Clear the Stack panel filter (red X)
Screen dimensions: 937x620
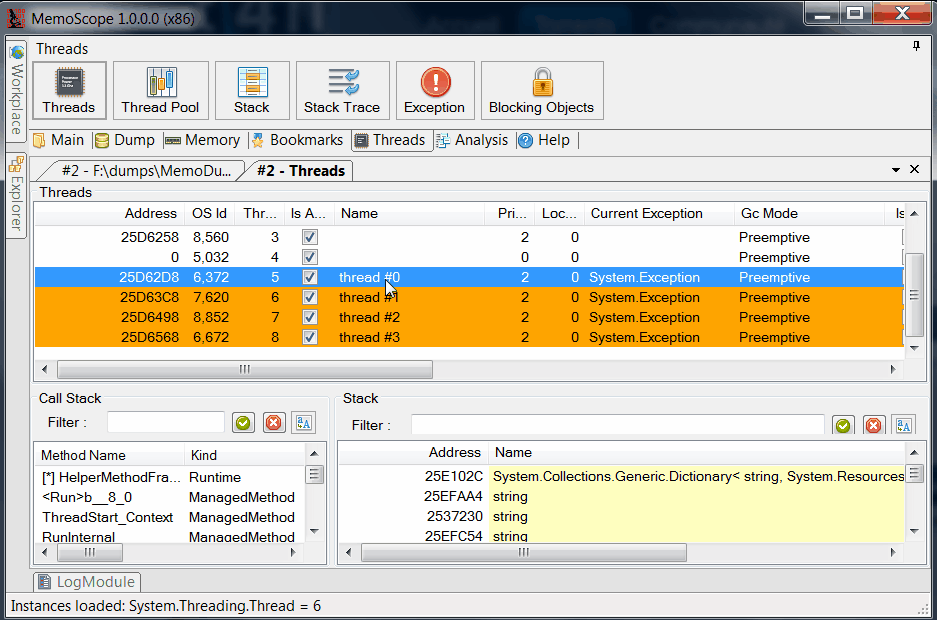(874, 426)
